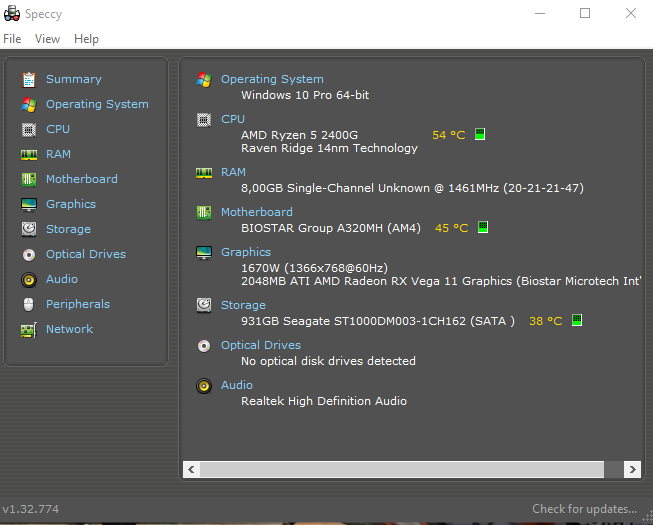Click the Speccy app icon in title bar

click(12, 13)
